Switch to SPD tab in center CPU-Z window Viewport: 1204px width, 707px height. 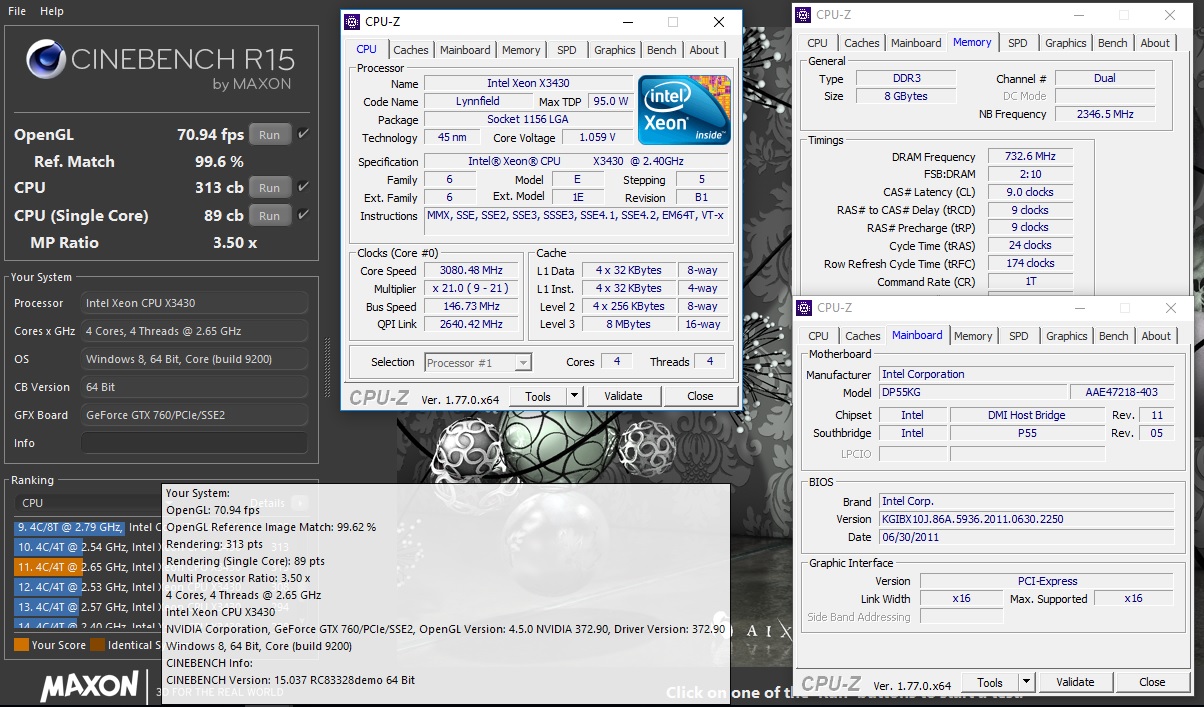coord(567,50)
